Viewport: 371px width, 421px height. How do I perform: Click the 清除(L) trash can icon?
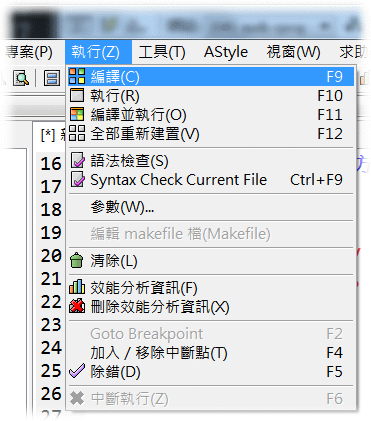(x=77, y=260)
